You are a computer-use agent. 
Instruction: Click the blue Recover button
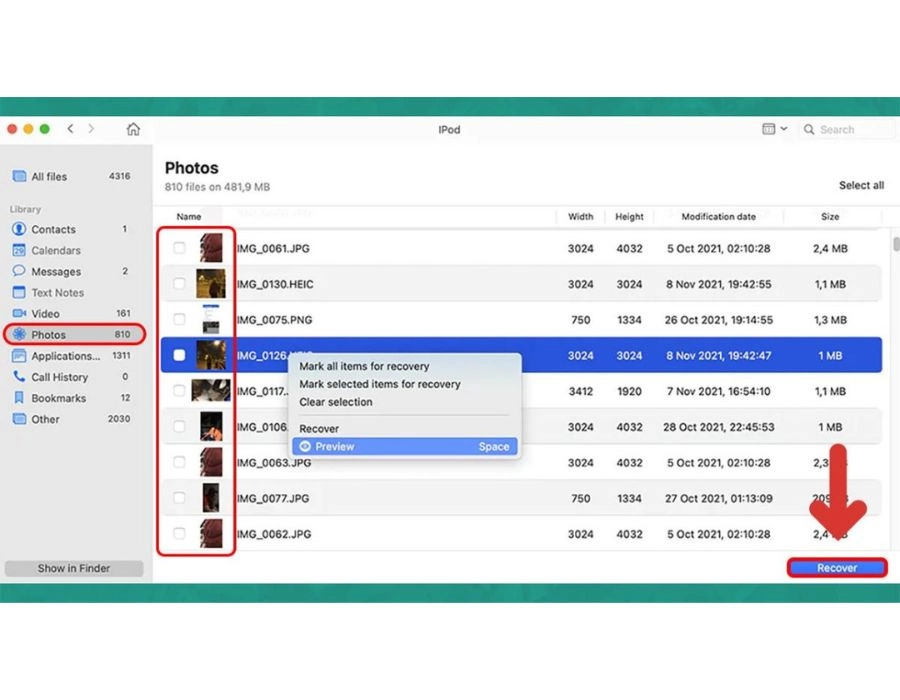click(837, 567)
